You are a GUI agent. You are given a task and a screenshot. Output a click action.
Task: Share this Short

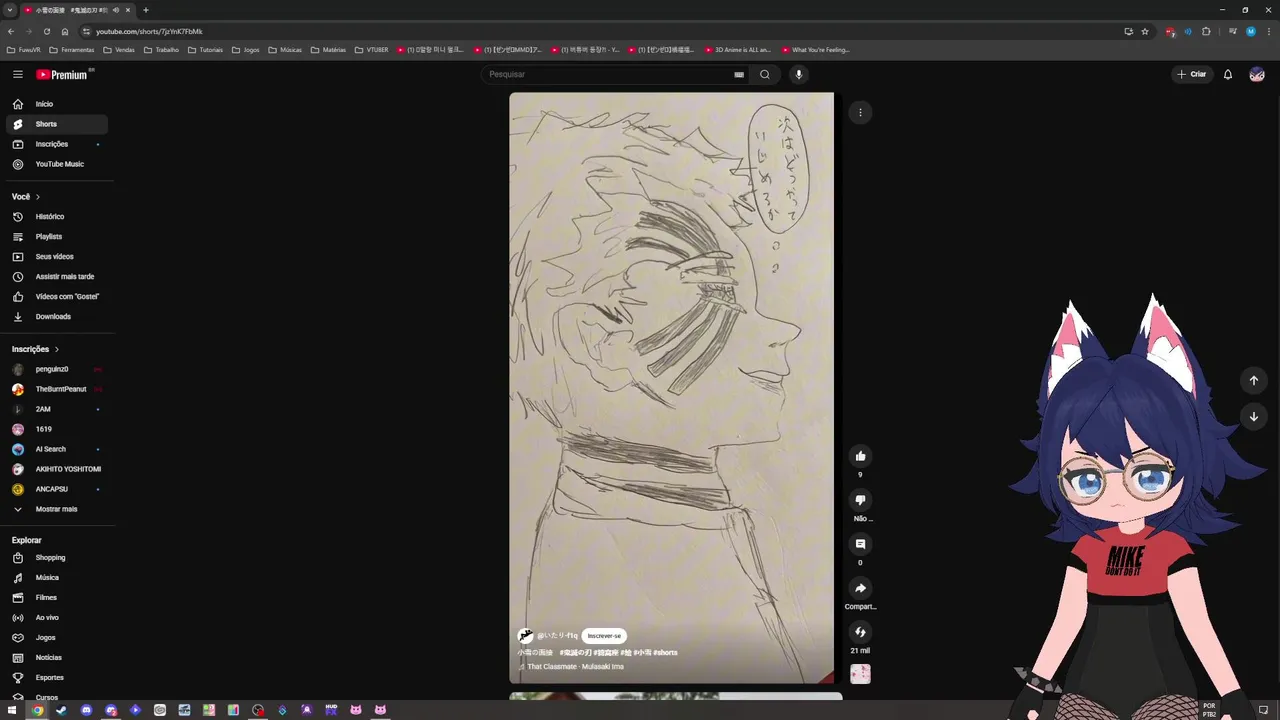coord(860,588)
